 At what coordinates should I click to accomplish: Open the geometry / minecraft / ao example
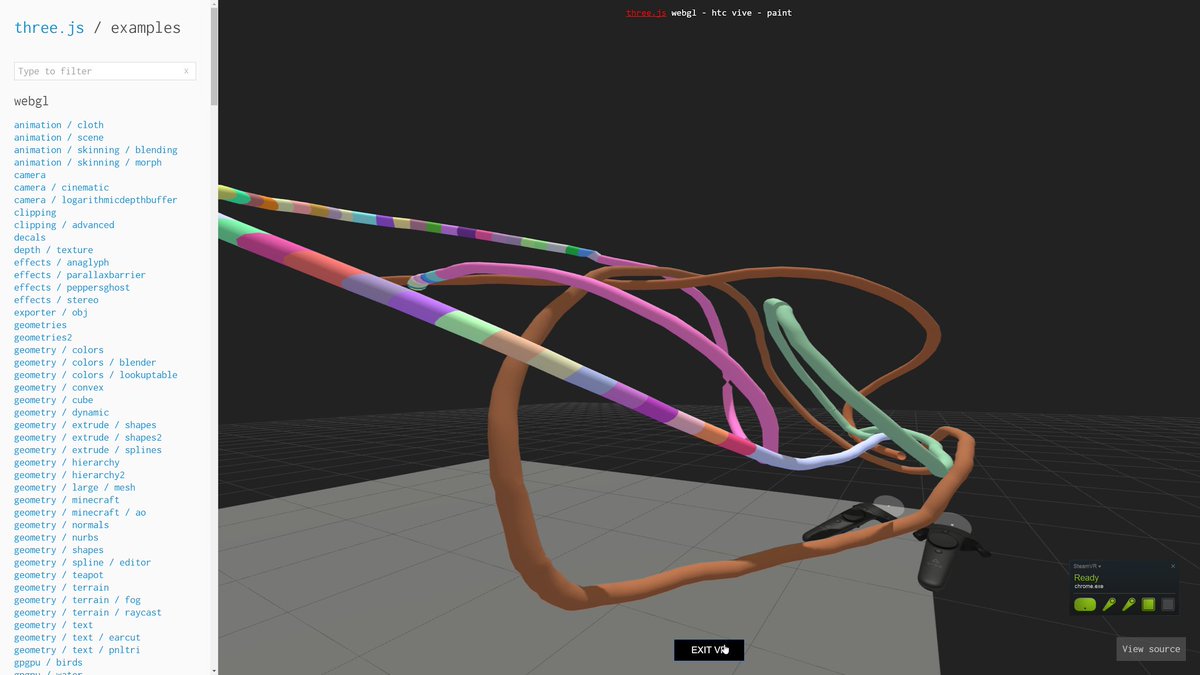79,512
